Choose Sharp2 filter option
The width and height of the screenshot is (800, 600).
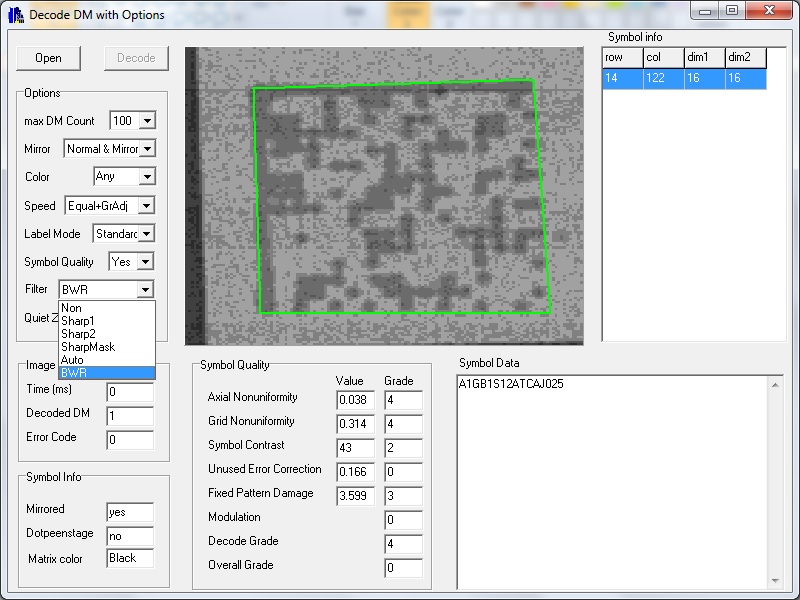tap(107, 334)
